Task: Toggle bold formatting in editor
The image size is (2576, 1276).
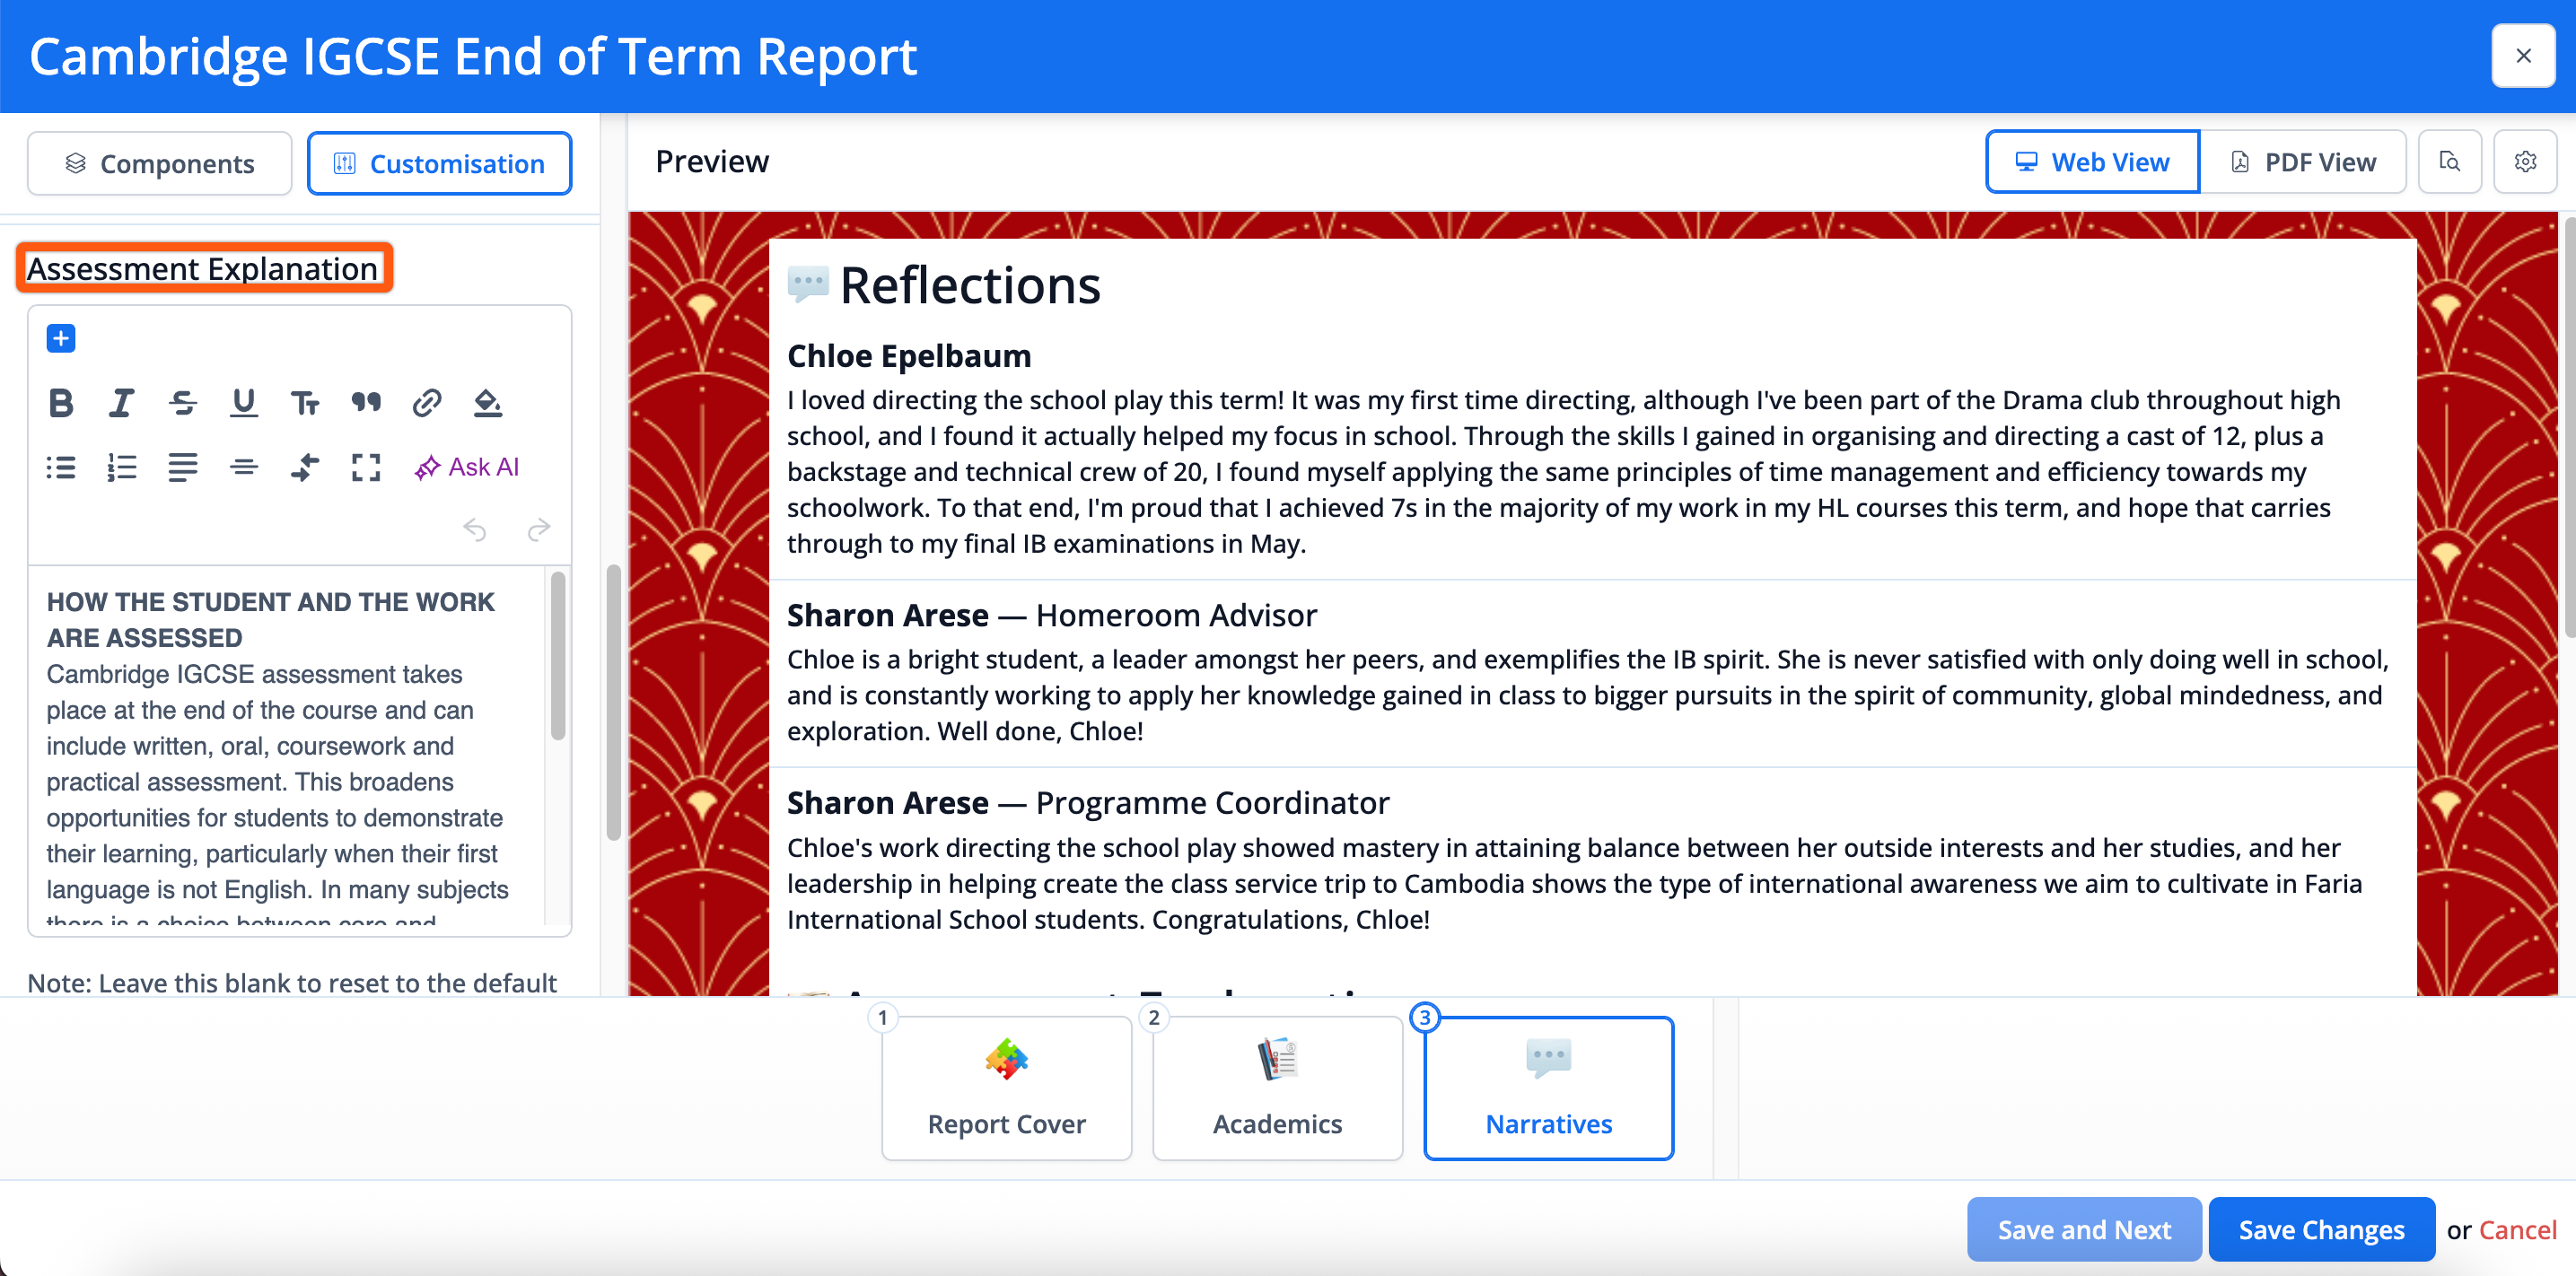Action: (x=61, y=403)
